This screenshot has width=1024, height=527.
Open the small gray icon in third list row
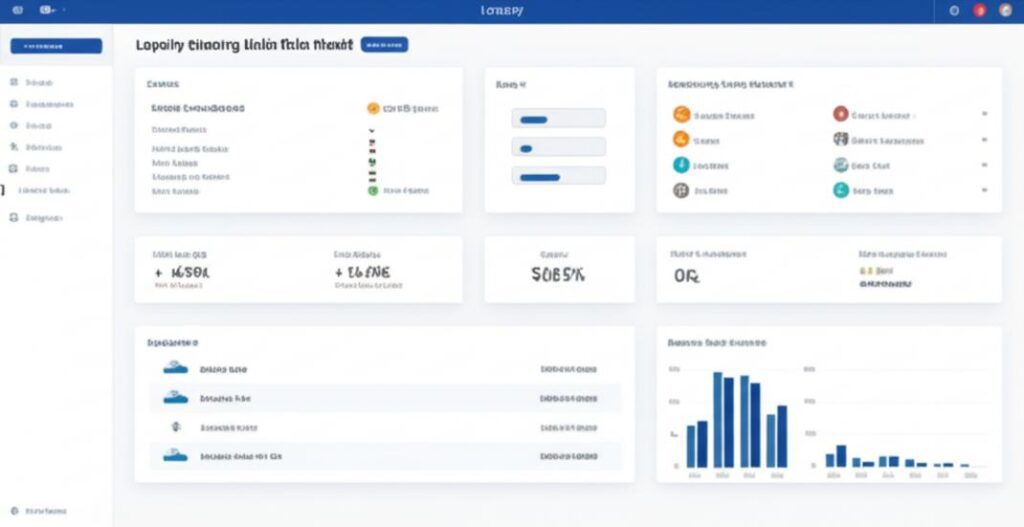click(x=175, y=426)
